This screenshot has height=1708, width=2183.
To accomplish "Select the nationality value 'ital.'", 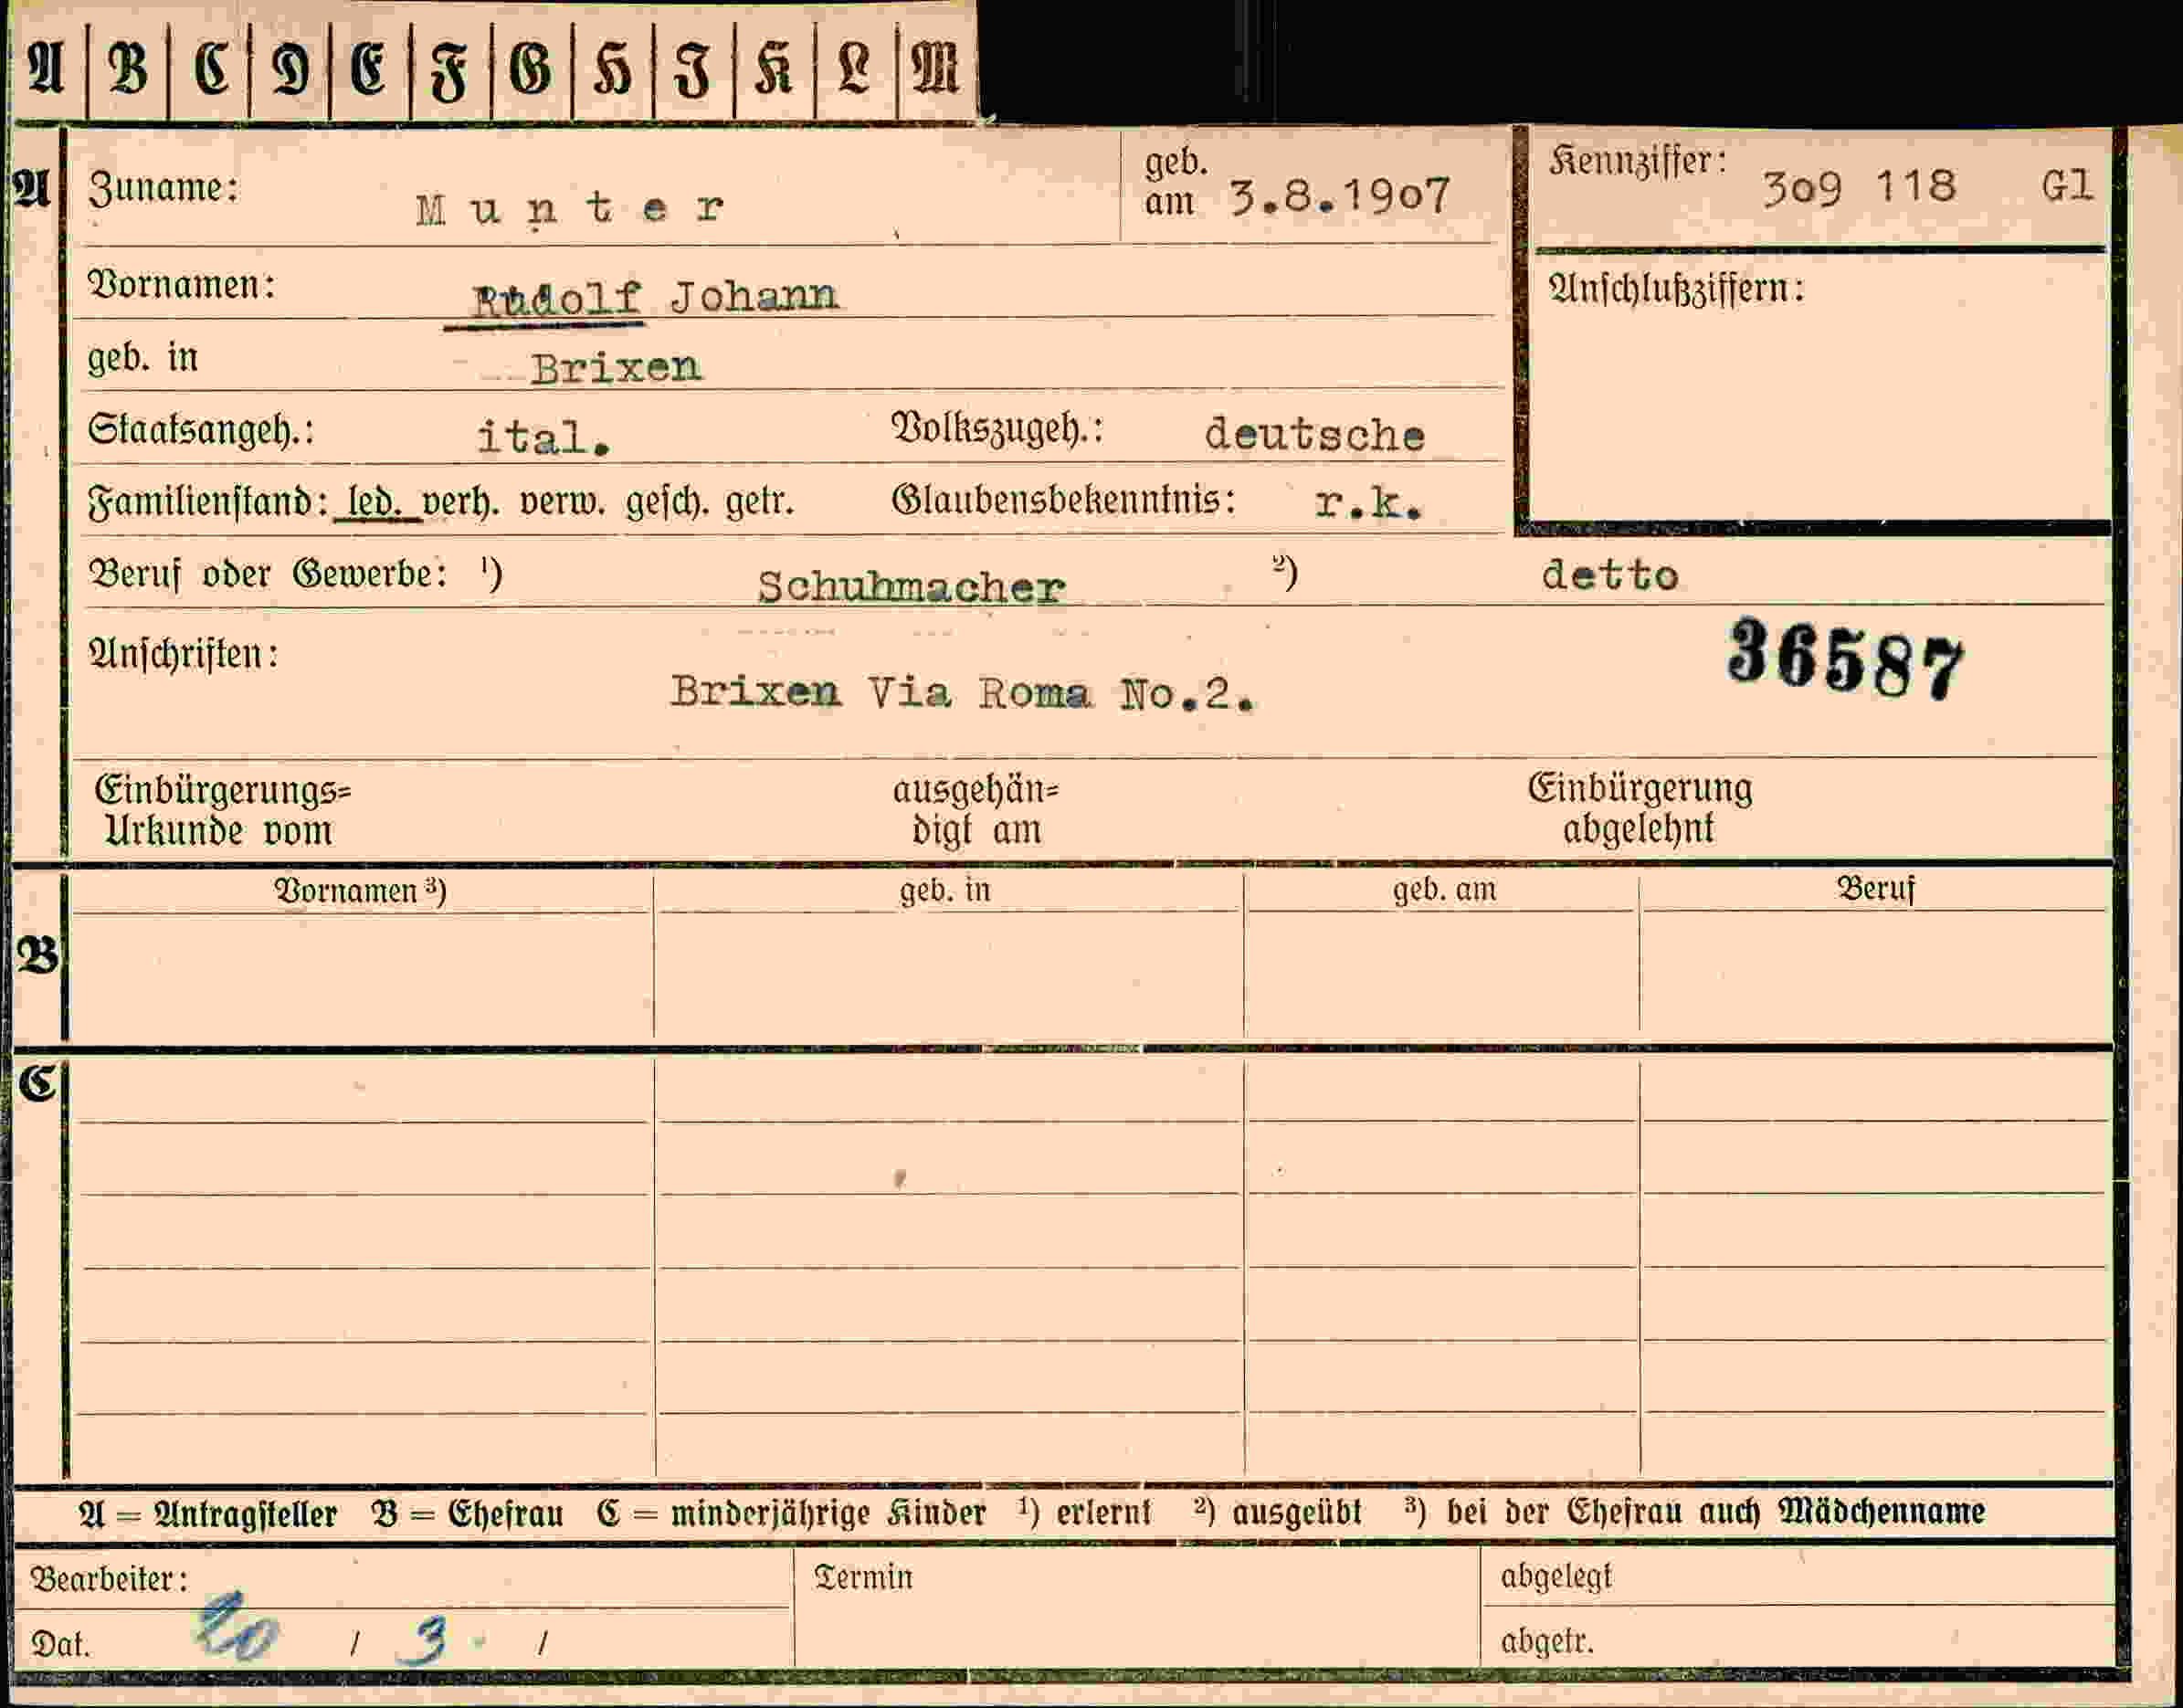I will (543, 438).
